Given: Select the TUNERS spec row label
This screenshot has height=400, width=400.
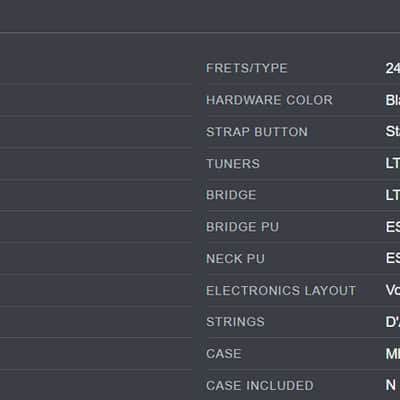Looking at the screenshot, I should pos(233,164).
